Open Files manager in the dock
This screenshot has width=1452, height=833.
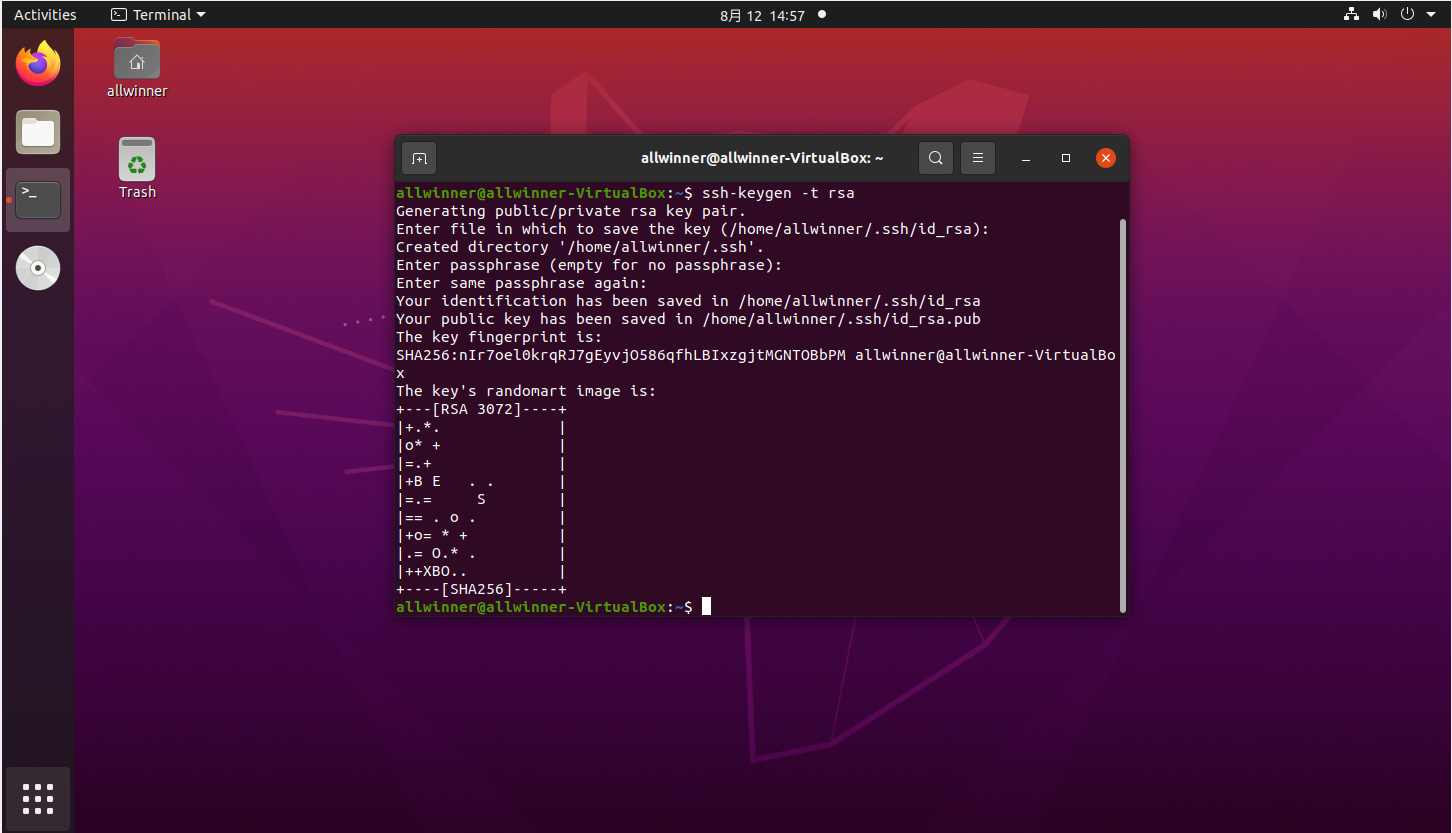[x=38, y=132]
